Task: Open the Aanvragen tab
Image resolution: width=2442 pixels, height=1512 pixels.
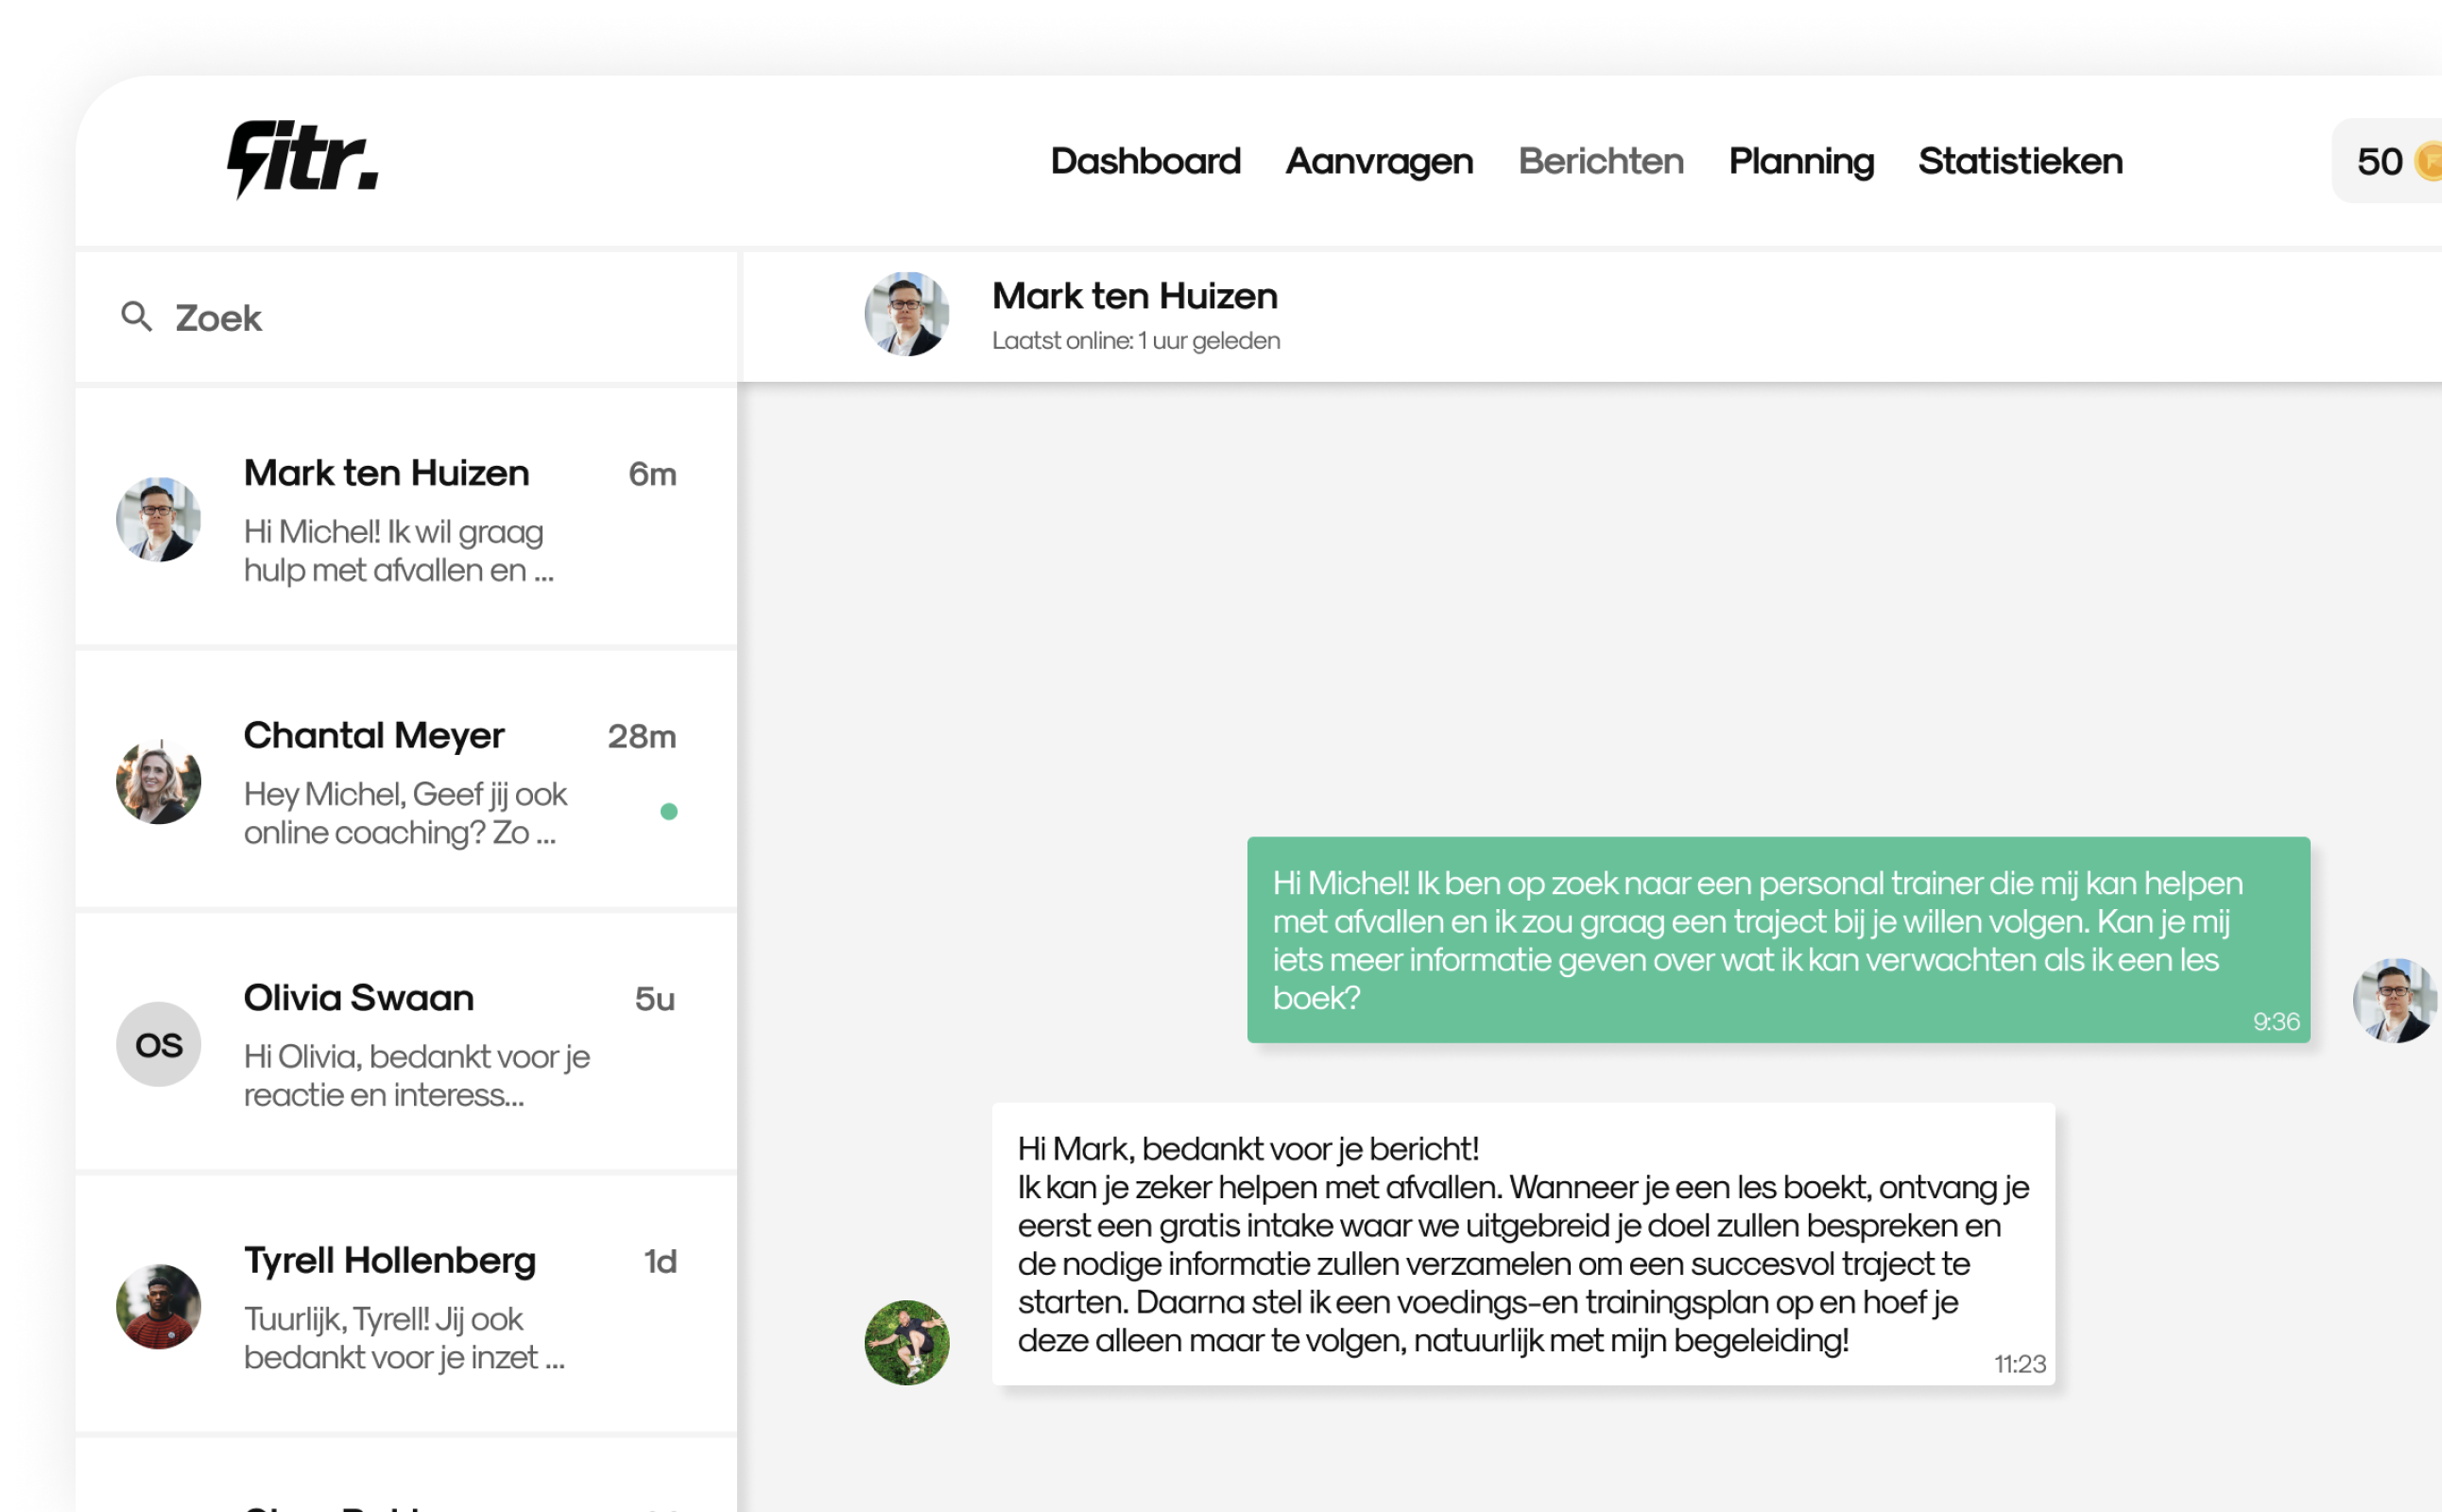Action: (x=1379, y=161)
